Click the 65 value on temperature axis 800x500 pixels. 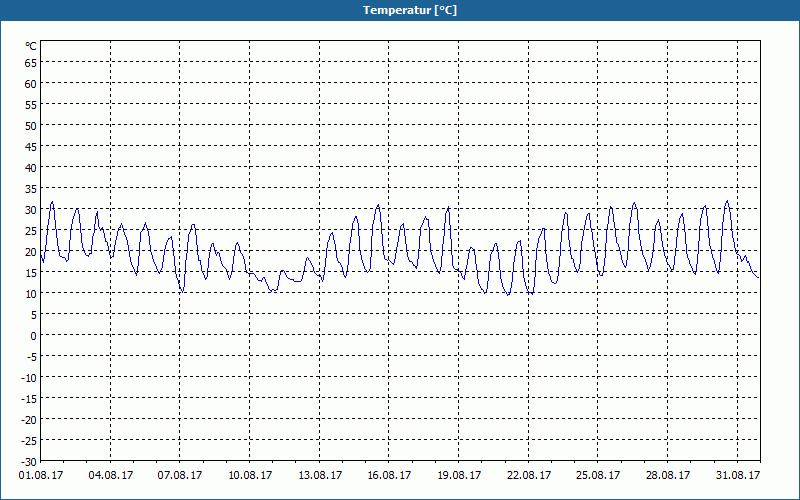[x=31, y=63]
